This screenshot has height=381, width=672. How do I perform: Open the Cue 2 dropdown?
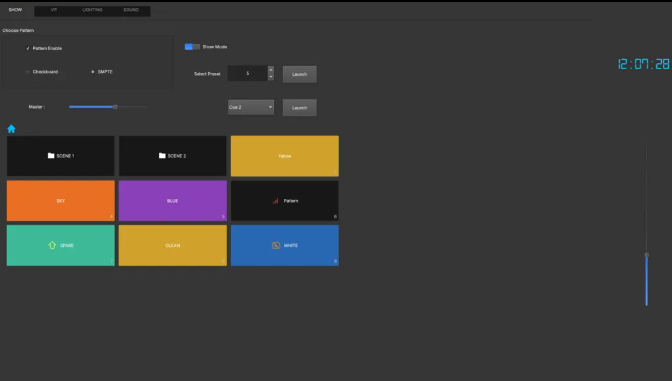pyautogui.click(x=251, y=107)
